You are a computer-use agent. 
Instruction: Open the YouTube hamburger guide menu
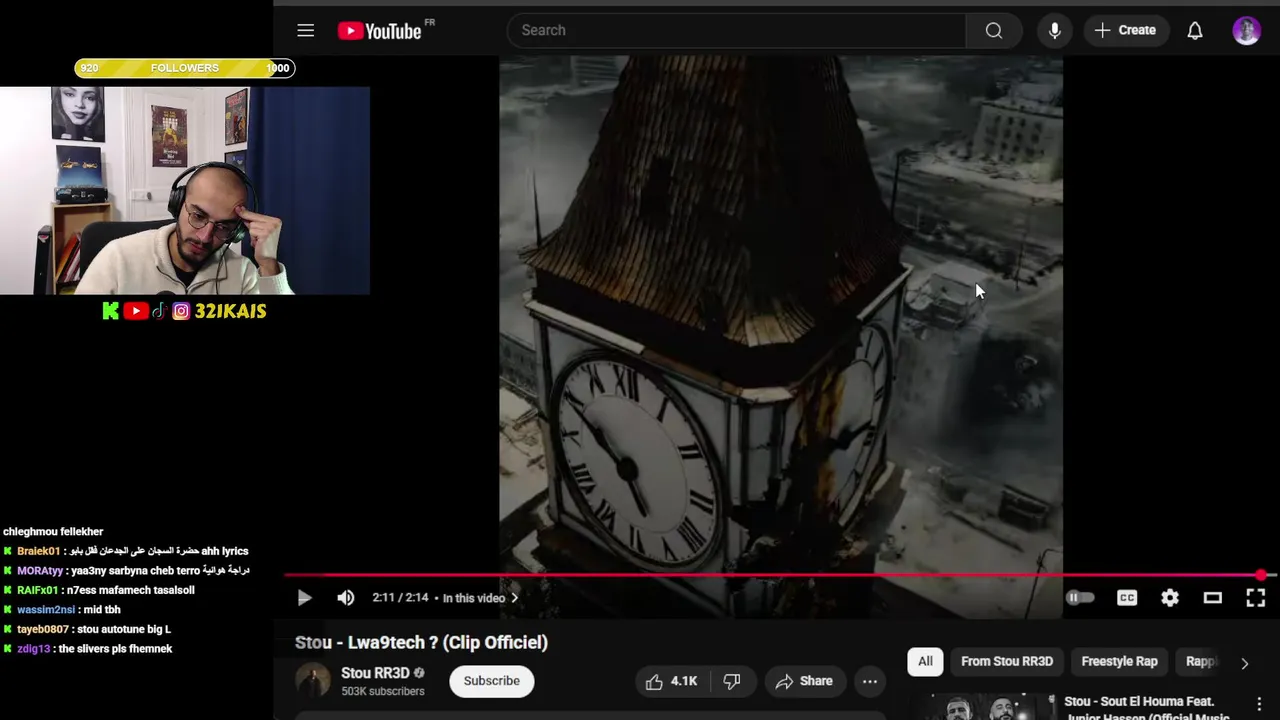pyautogui.click(x=306, y=30)
